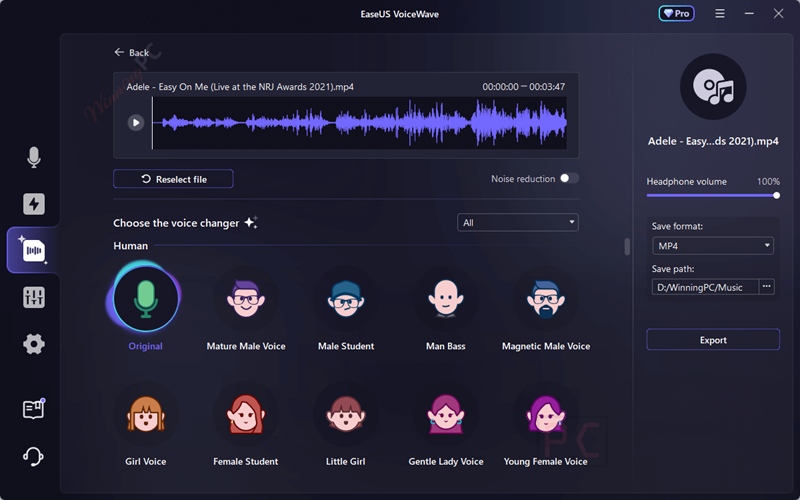Click the music disc file icon

click(713, 87)
